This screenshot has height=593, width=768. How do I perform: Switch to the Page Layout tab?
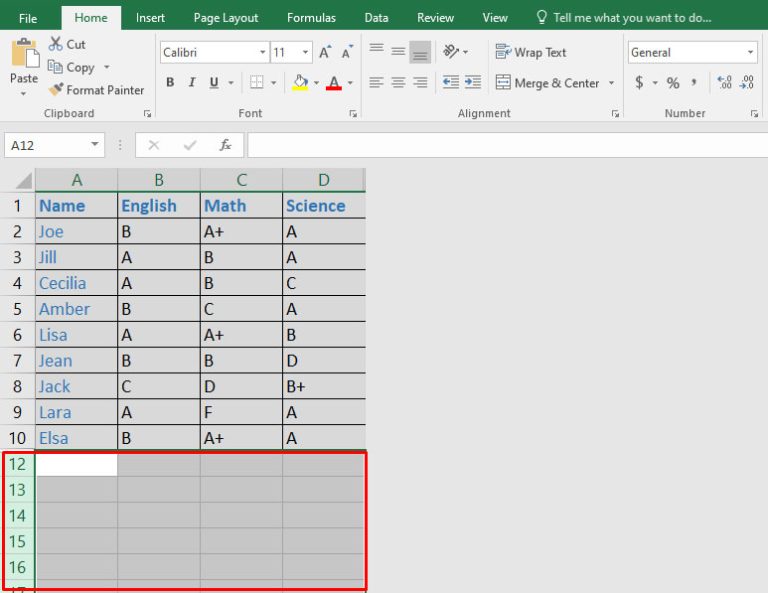(x=226, y=18)
